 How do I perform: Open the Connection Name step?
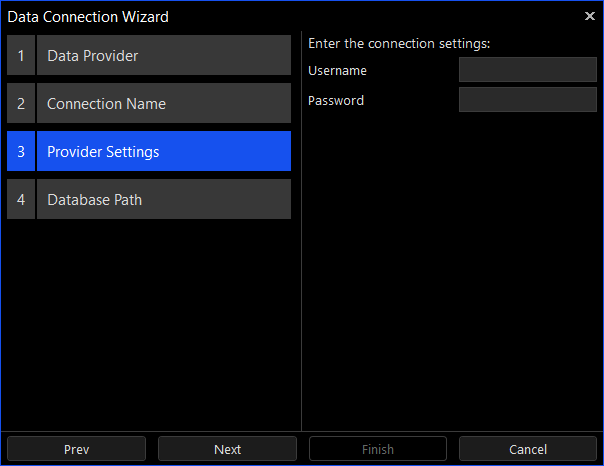pyautogui.click(x=164, y=104)
